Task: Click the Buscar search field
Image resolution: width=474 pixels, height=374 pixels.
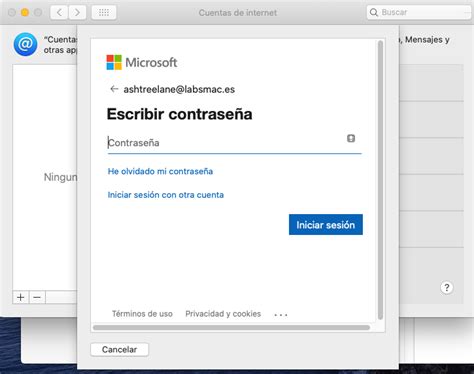Action: pyautogui.click(x=419, y=12)
